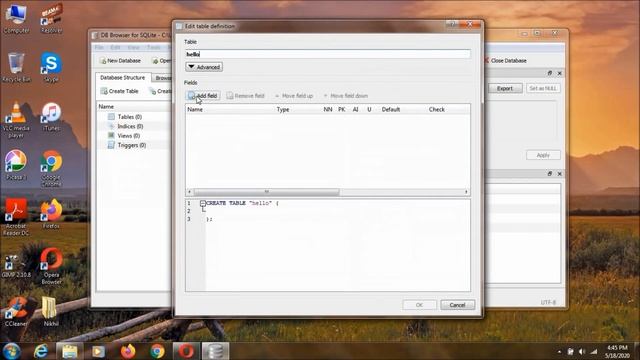The image size is (640, 360).
Task: Open the Skype desktop icon
Action: click(x=51, y=67)
